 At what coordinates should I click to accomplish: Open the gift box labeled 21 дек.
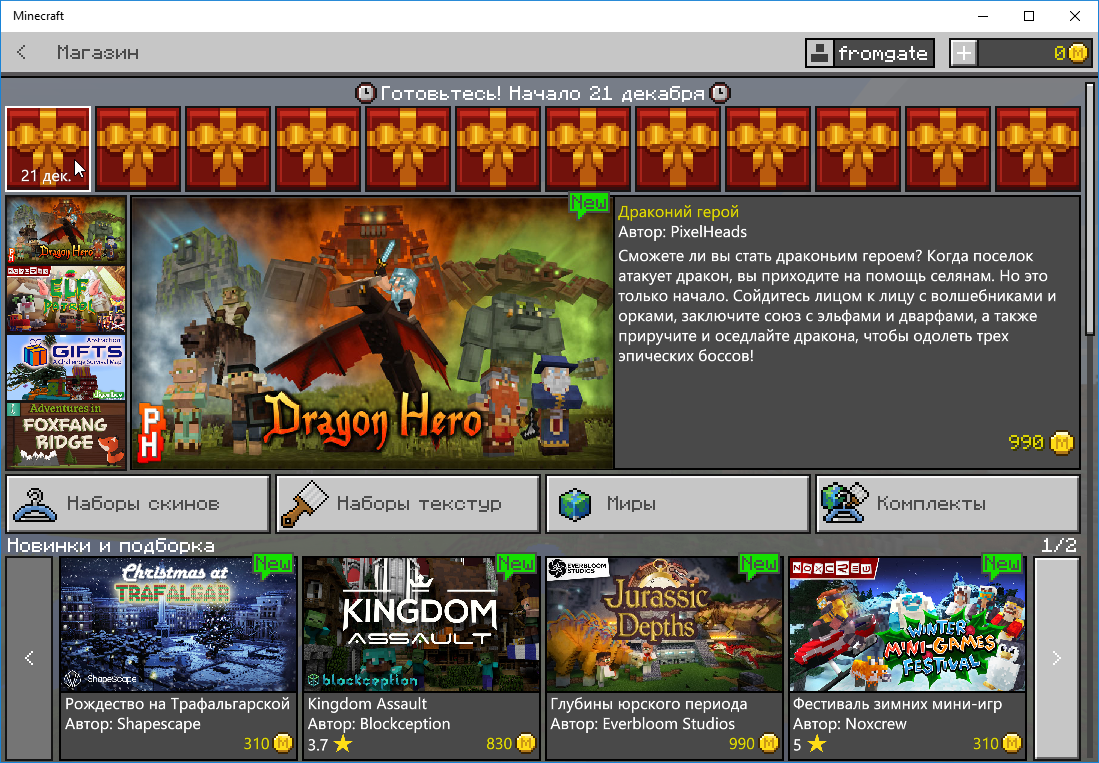48,148
